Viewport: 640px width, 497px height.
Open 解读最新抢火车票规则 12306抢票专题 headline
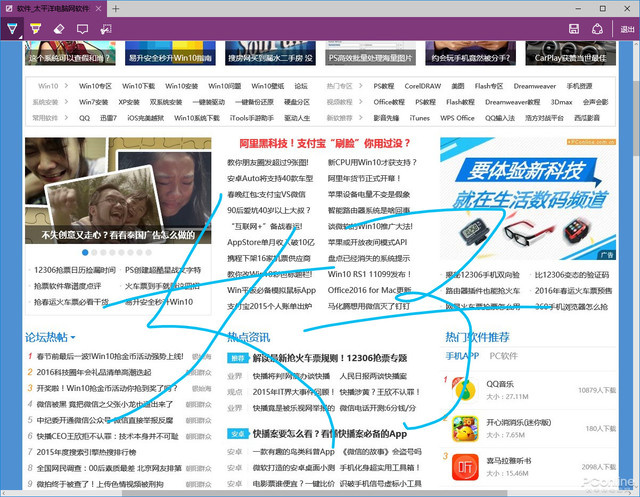[x=330, y=358]
